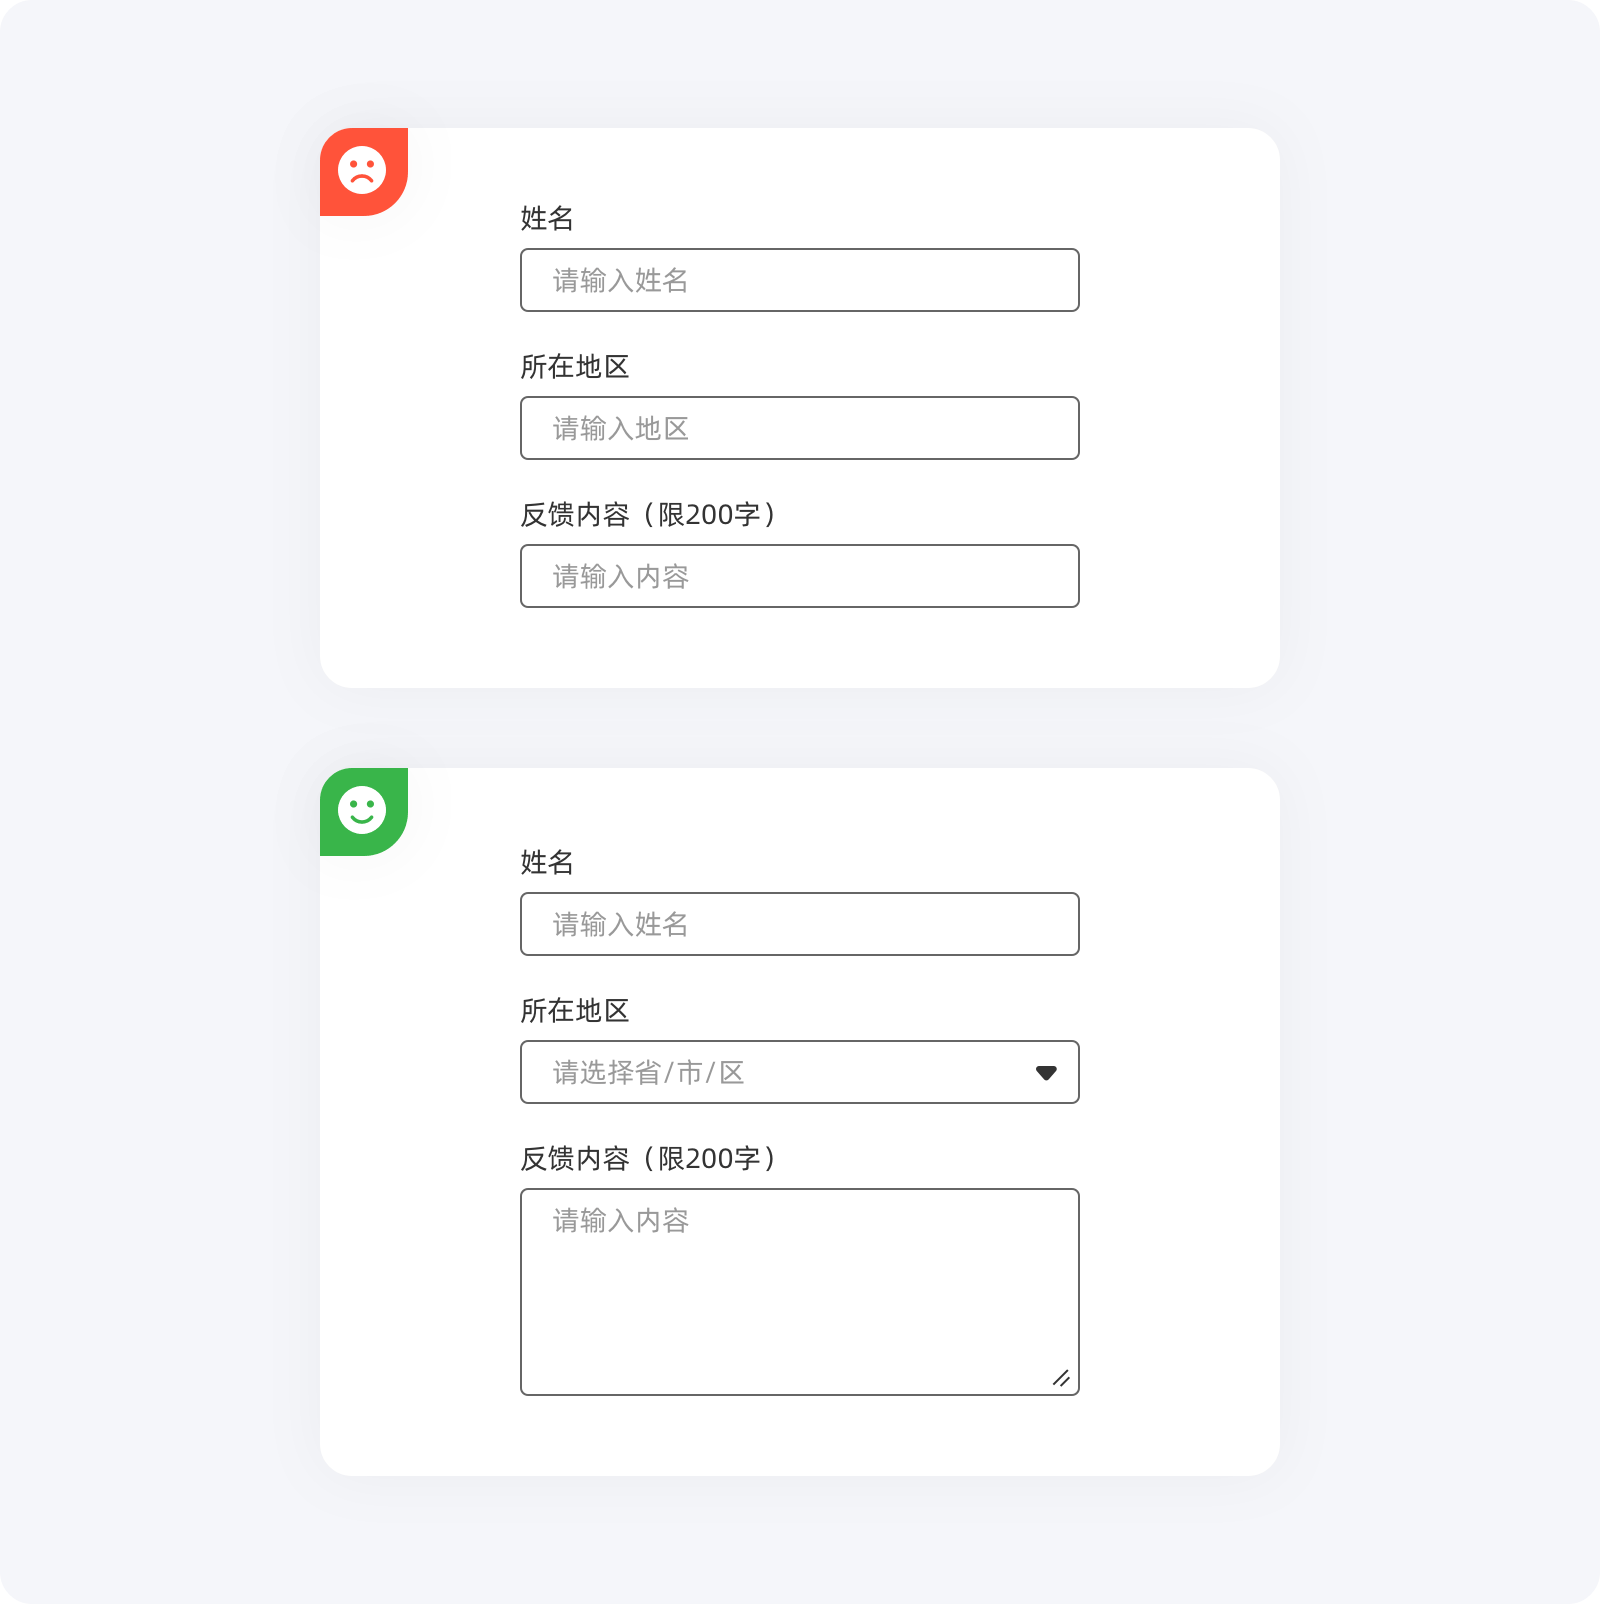Click the 请选择省/市/区 placeholder text
This screenshot has height=1604, width=1600.
tap(649, 1072)
